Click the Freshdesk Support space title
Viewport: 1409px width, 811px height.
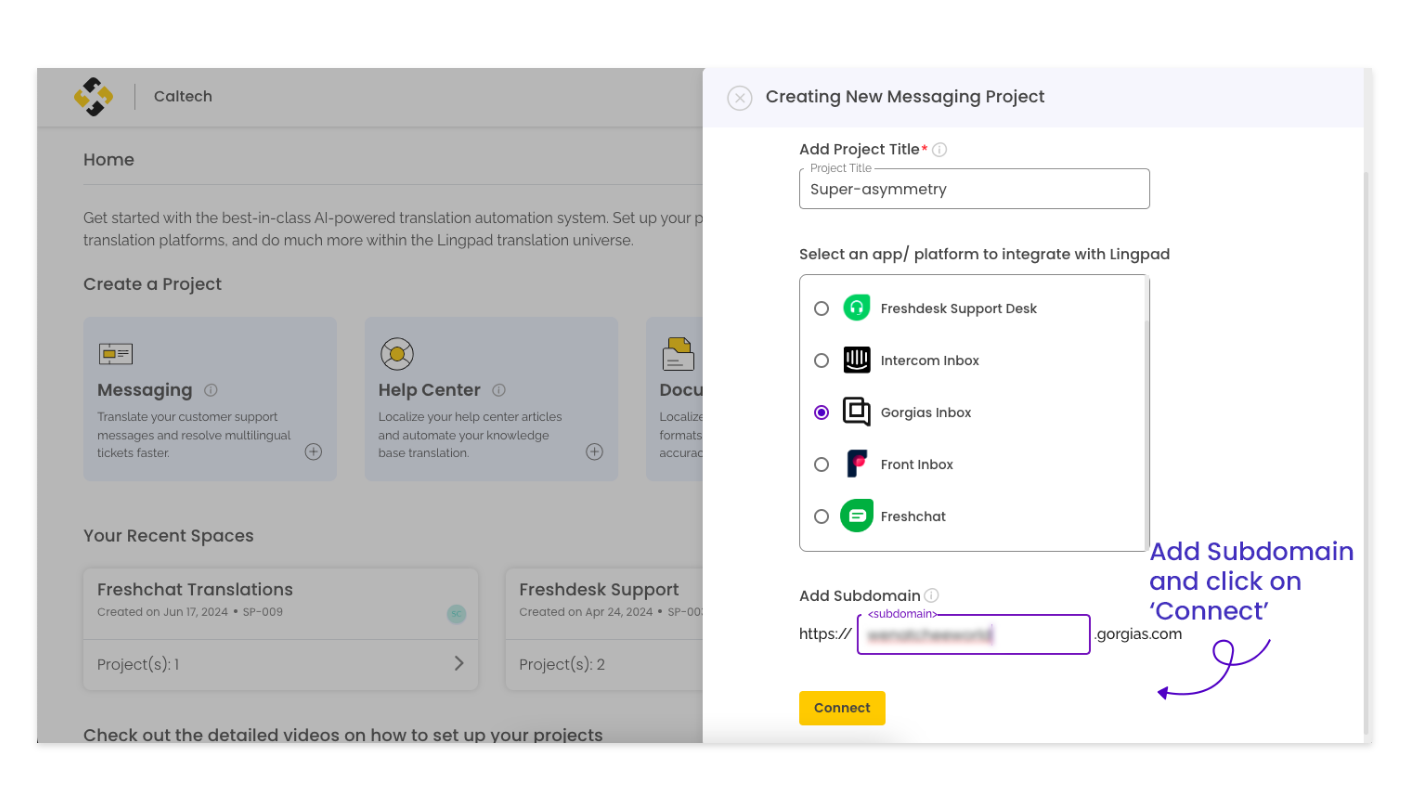(x=599, y=590)
